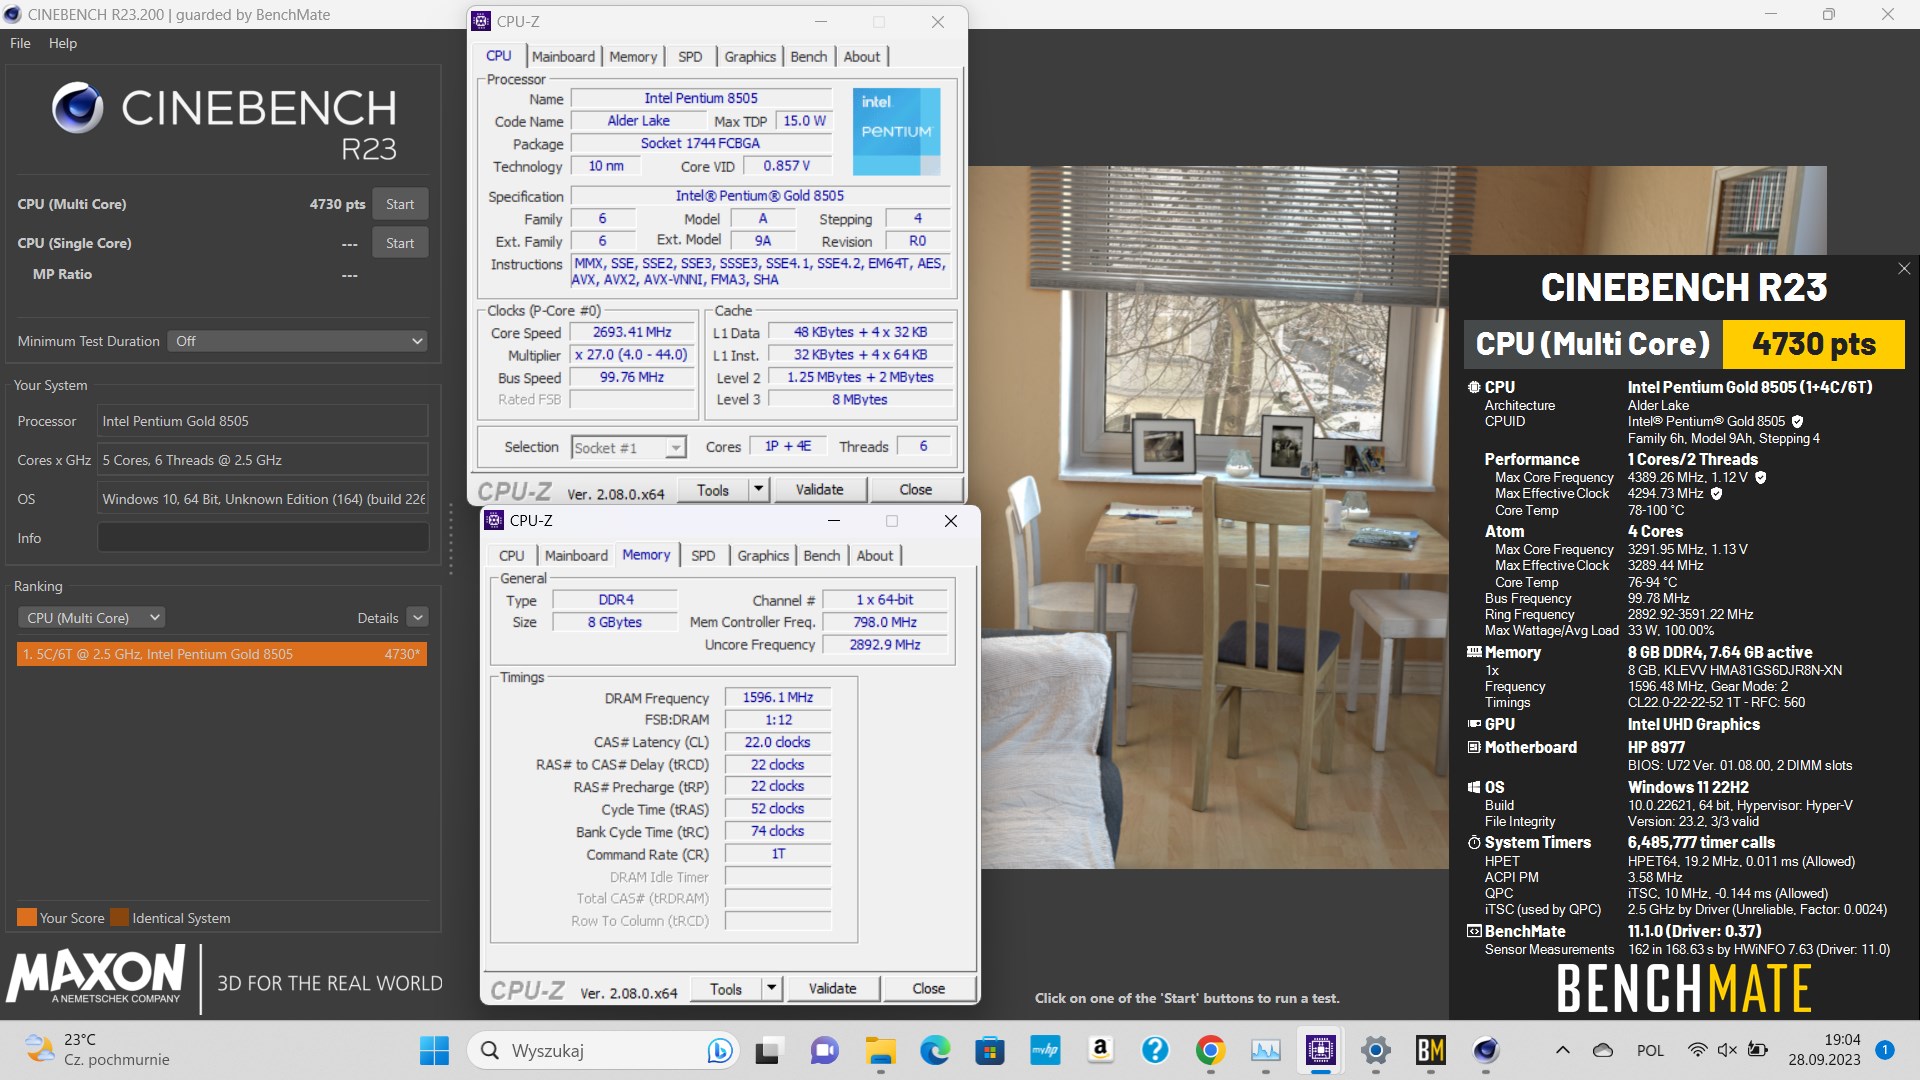Click the System Timers clock icon in BenchMate
Viewport: 1920px width, 1080px height.
[x=1473, y=842]
